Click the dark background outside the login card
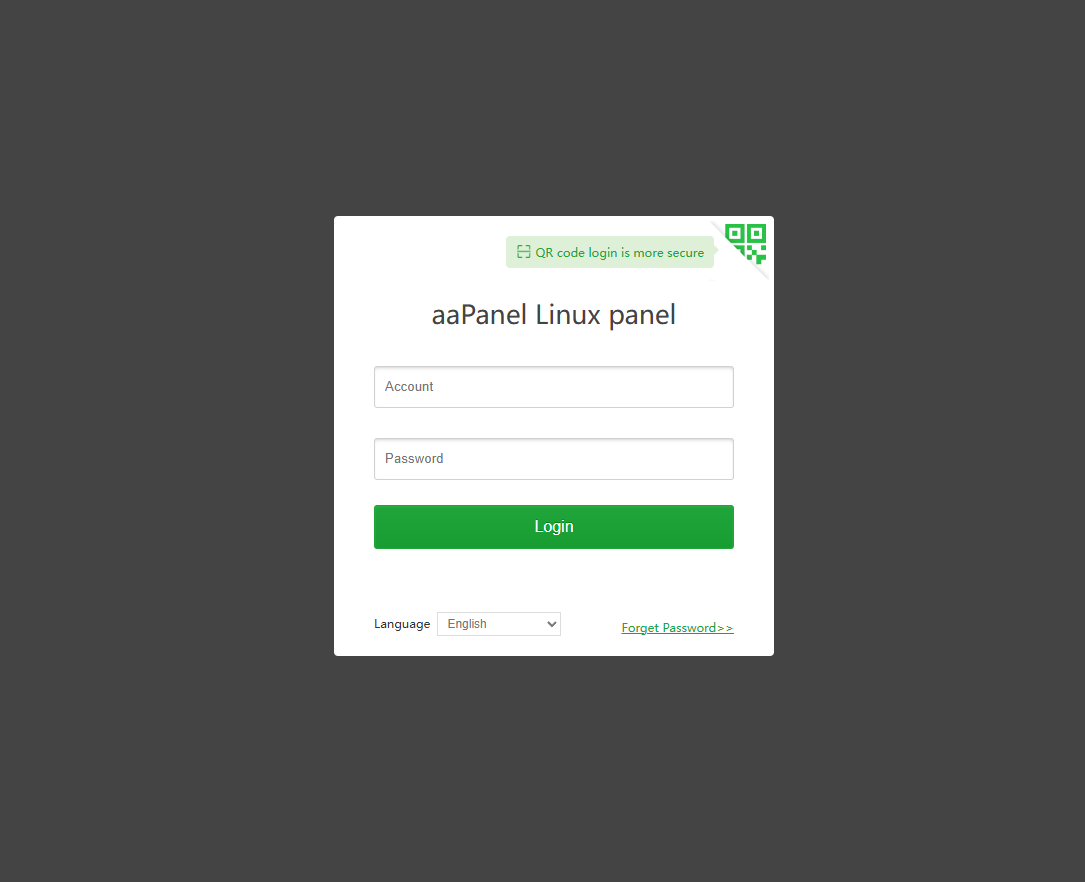1085x882 pixels. 166,443
